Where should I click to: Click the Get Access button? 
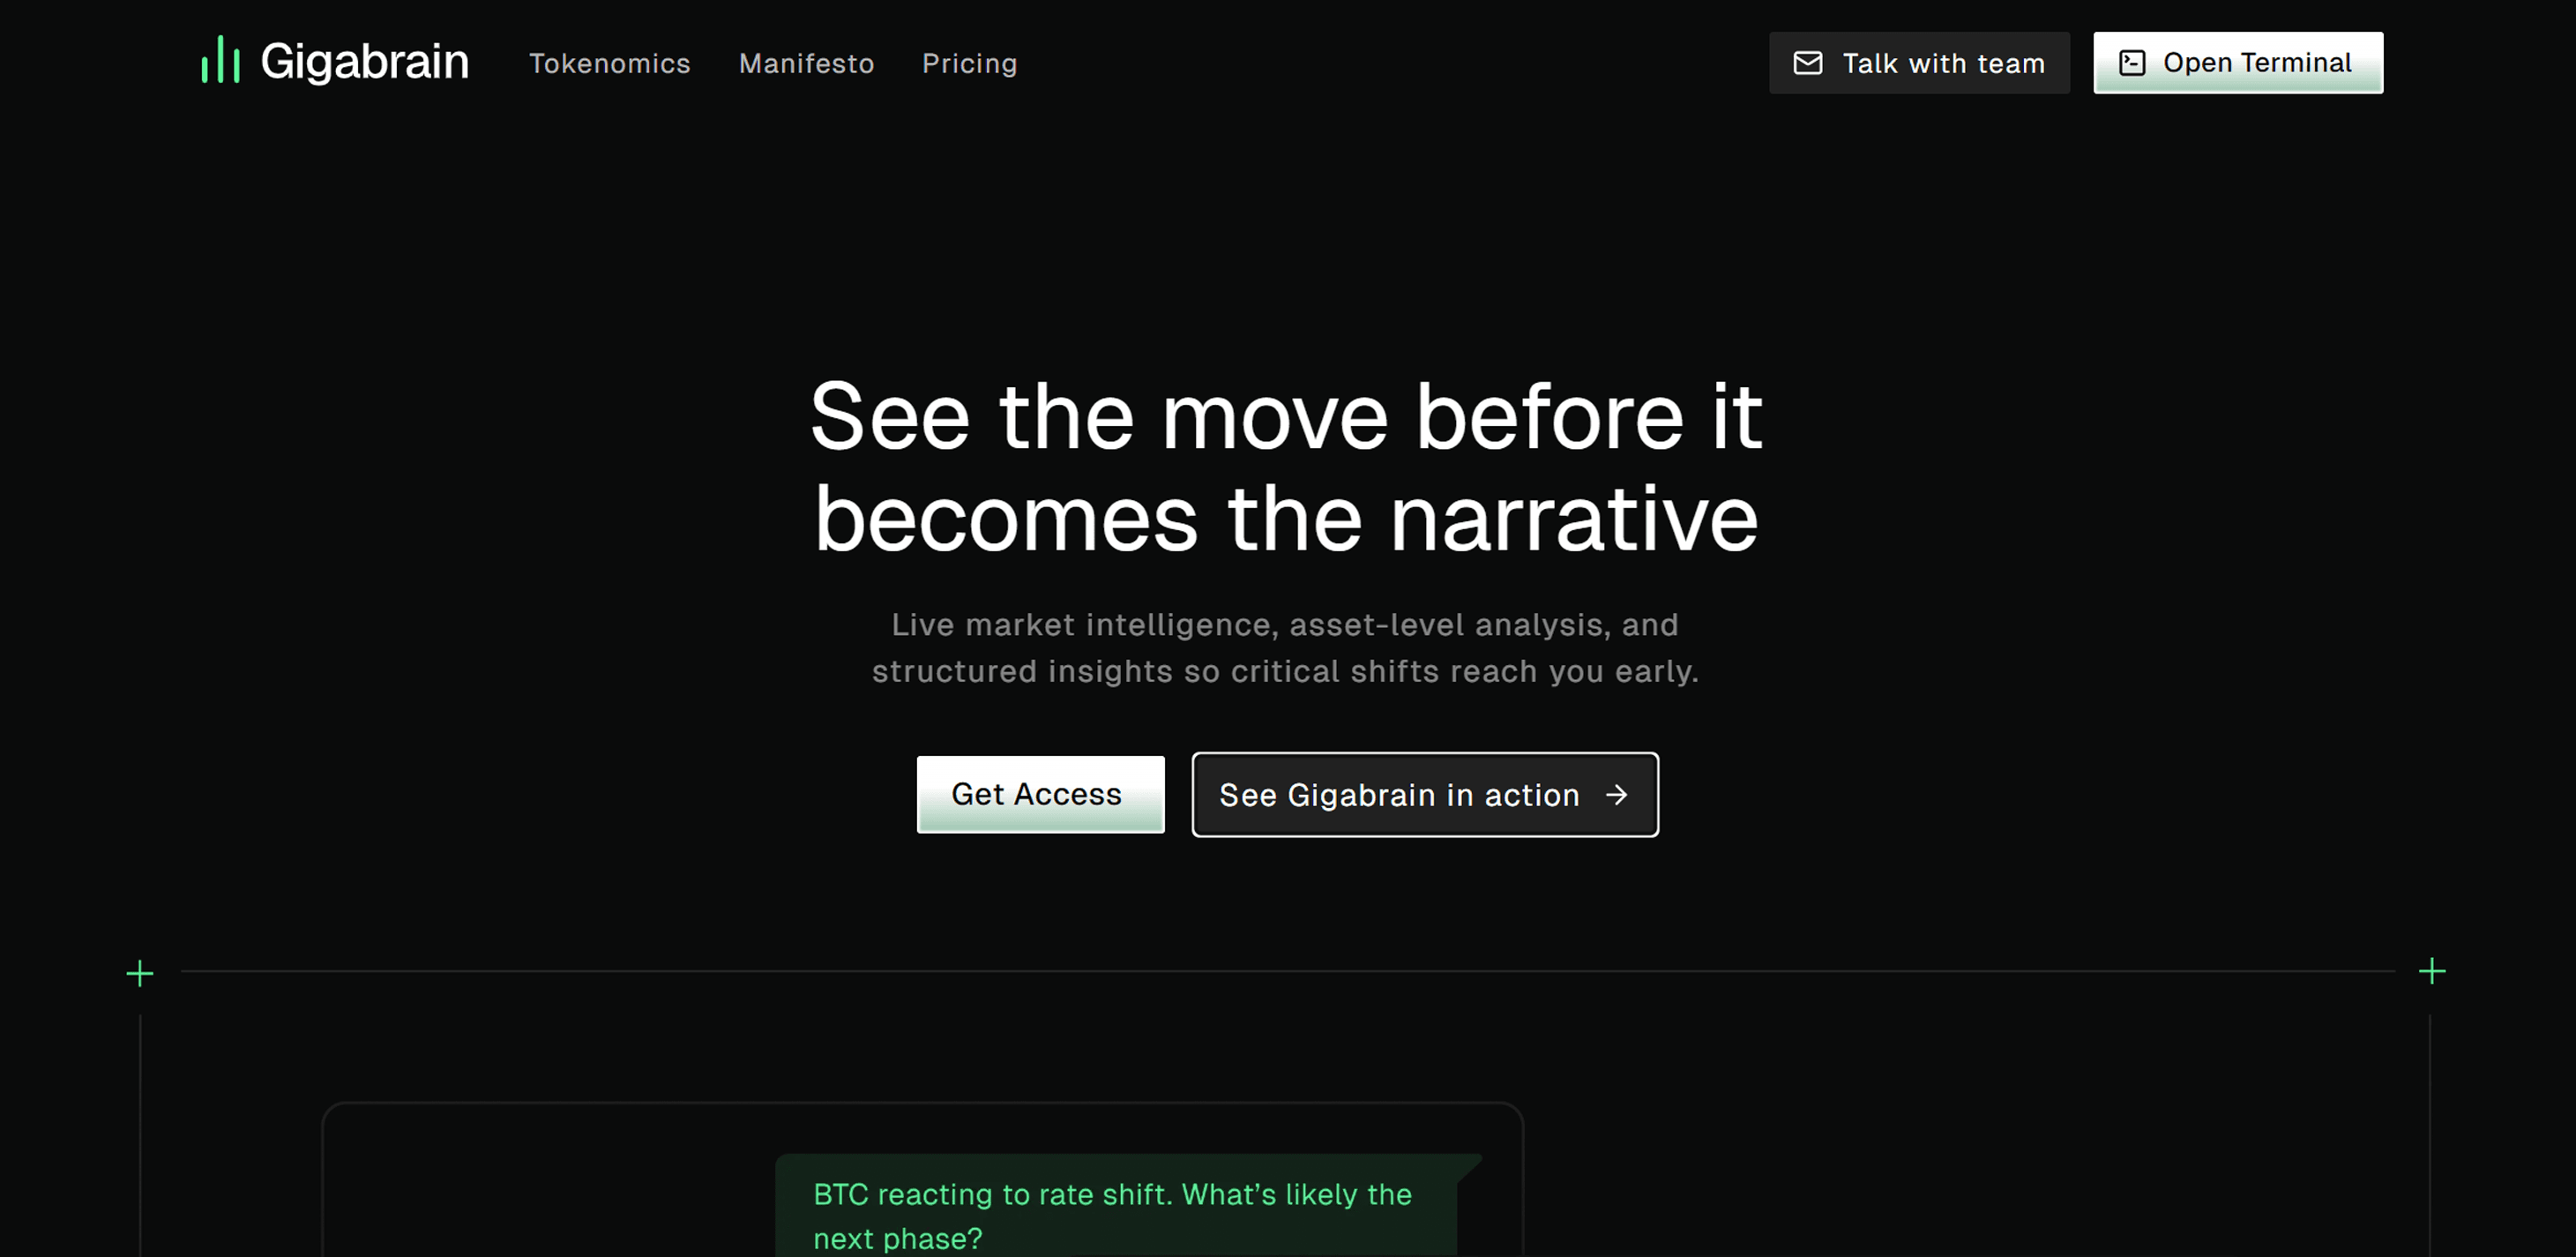(x=1040, y=794)
